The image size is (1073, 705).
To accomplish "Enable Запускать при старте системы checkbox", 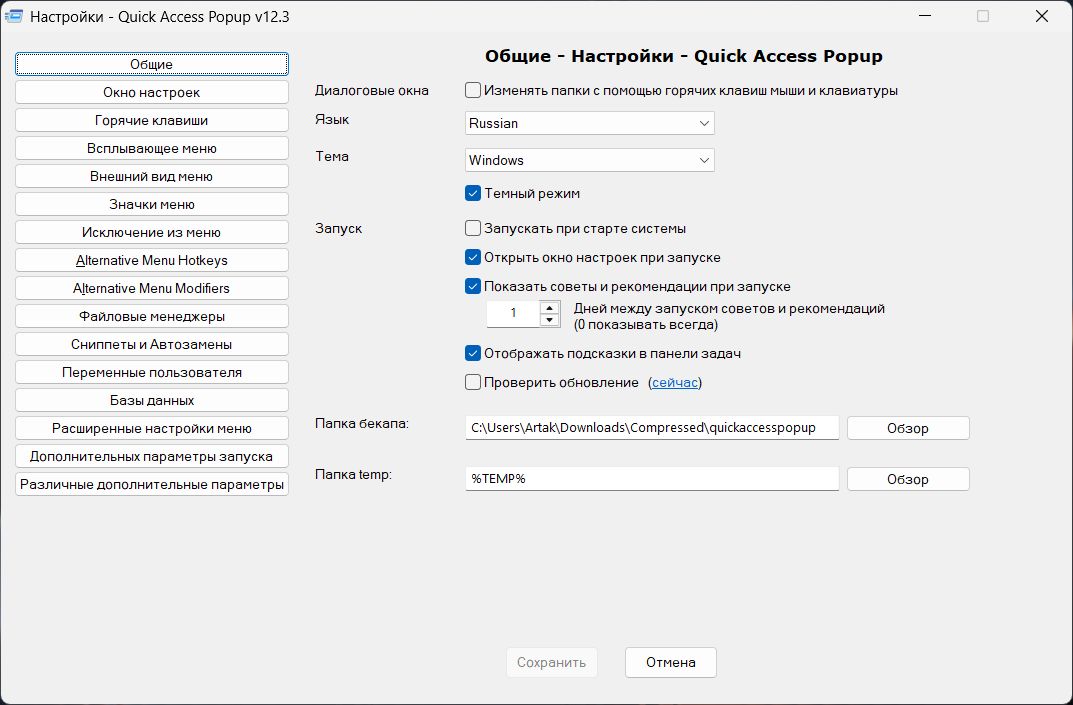I will (x=473, y=228).
